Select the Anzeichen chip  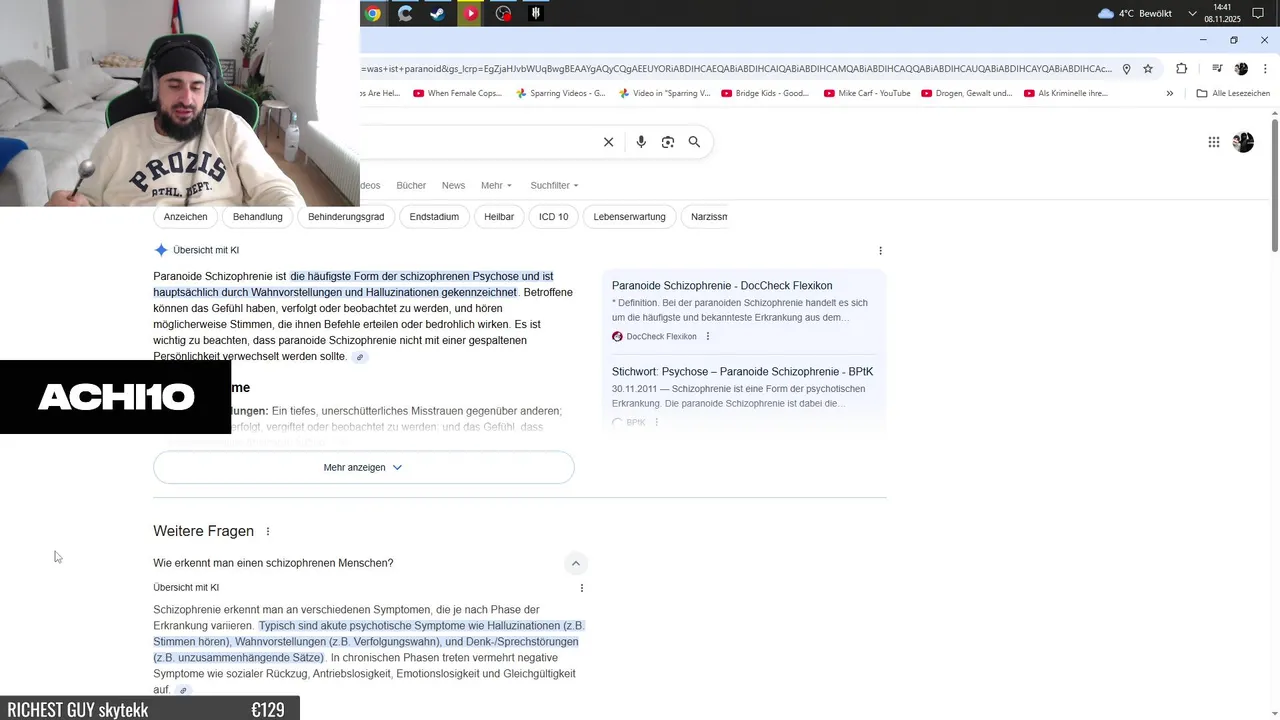tap(185, 216)
